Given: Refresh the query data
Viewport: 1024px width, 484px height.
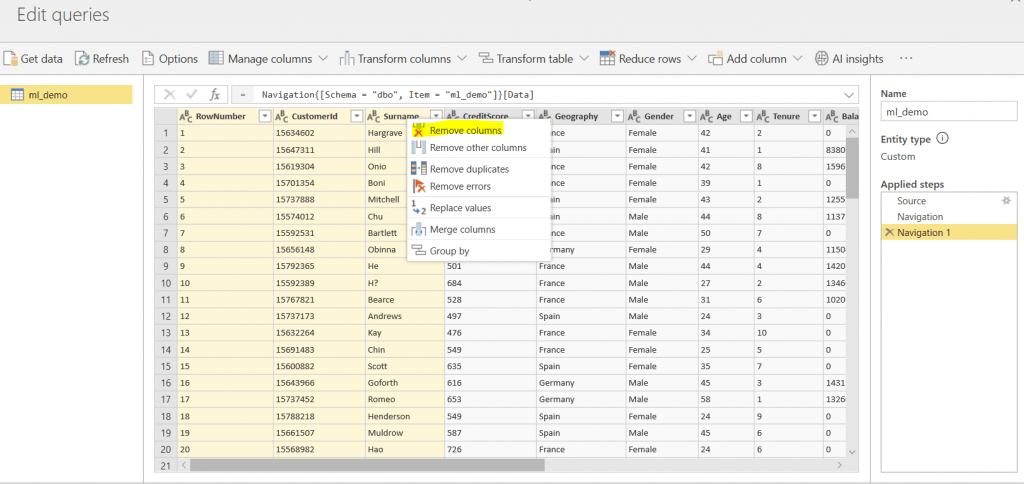Looking at the screenshot, I should pyautogui.click(x=102, y=59).
